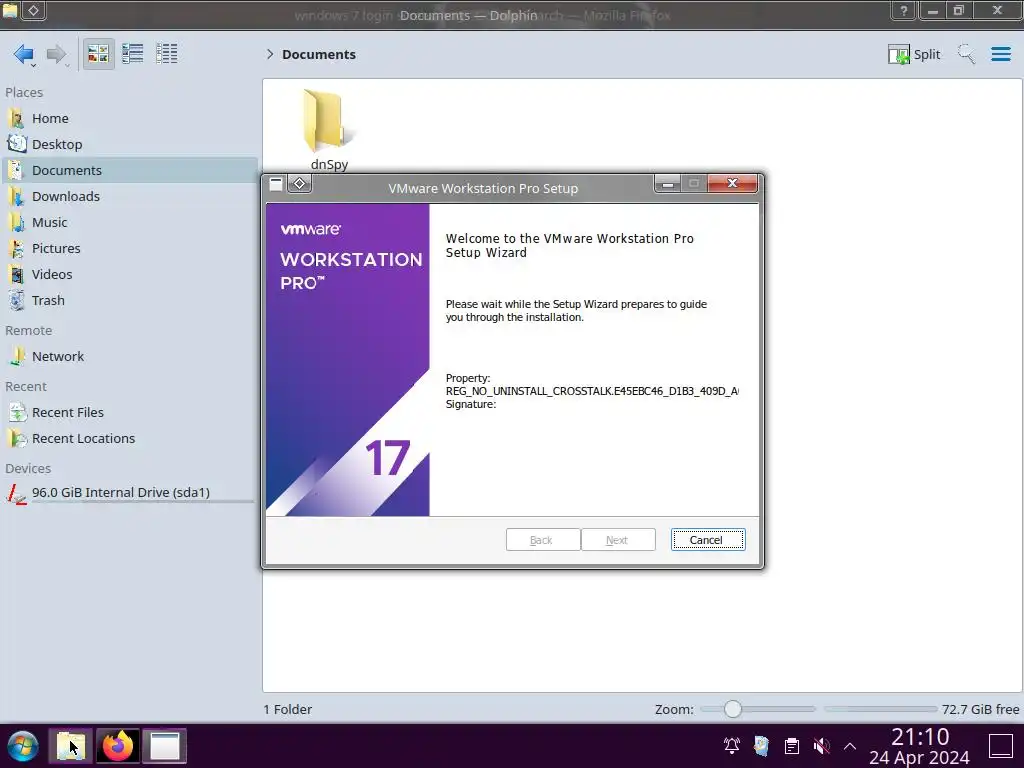Switch Dolphin to Details view mode
This screenshot has width=1024, height=768.
tap(167, 54)
